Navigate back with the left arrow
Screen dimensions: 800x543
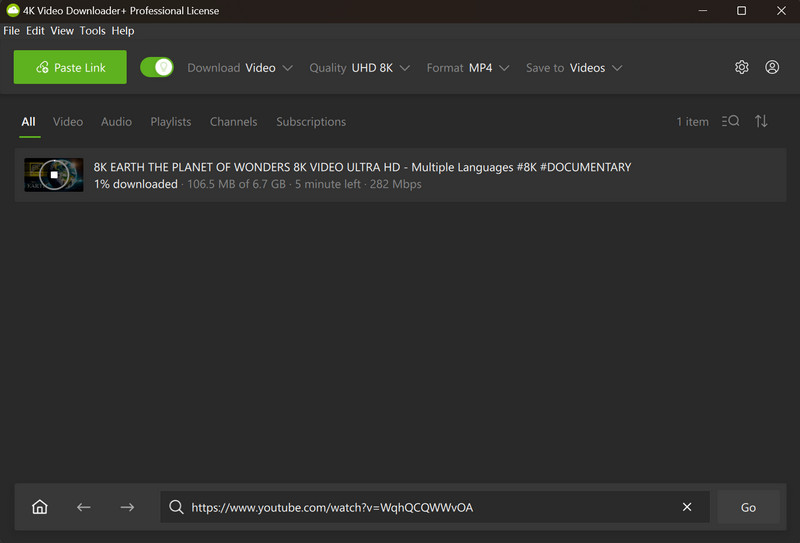[84, 507]
